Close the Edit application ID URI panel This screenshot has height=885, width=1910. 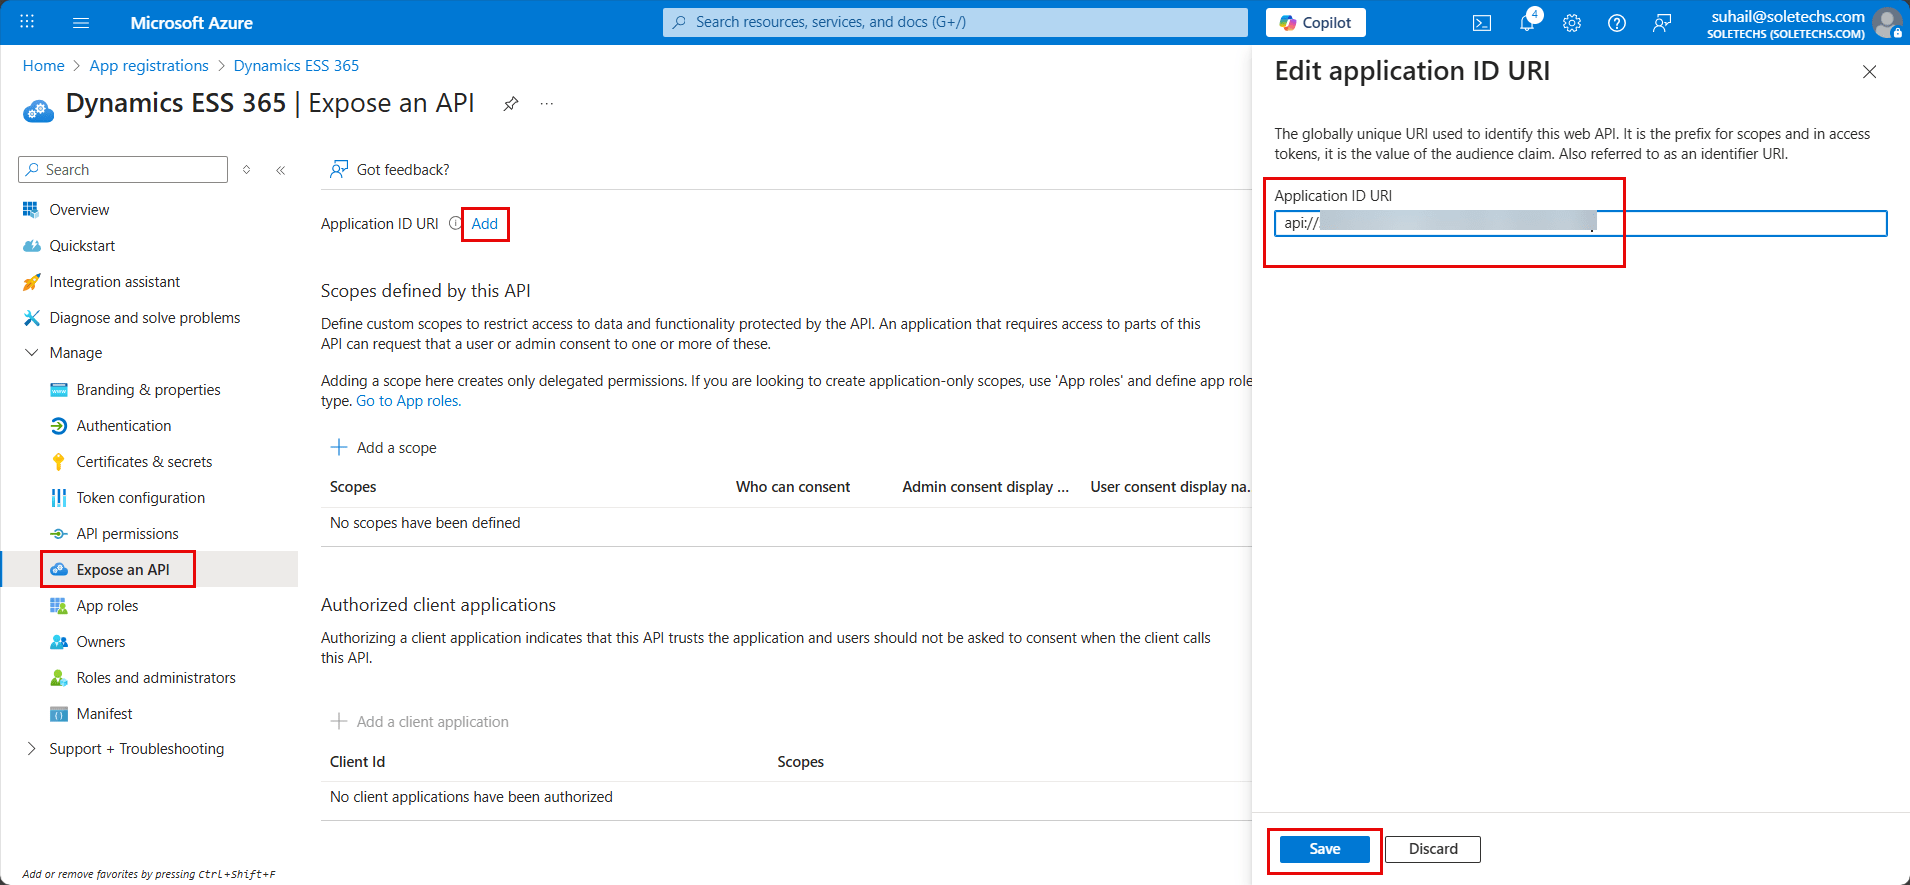coord(1869,72)
